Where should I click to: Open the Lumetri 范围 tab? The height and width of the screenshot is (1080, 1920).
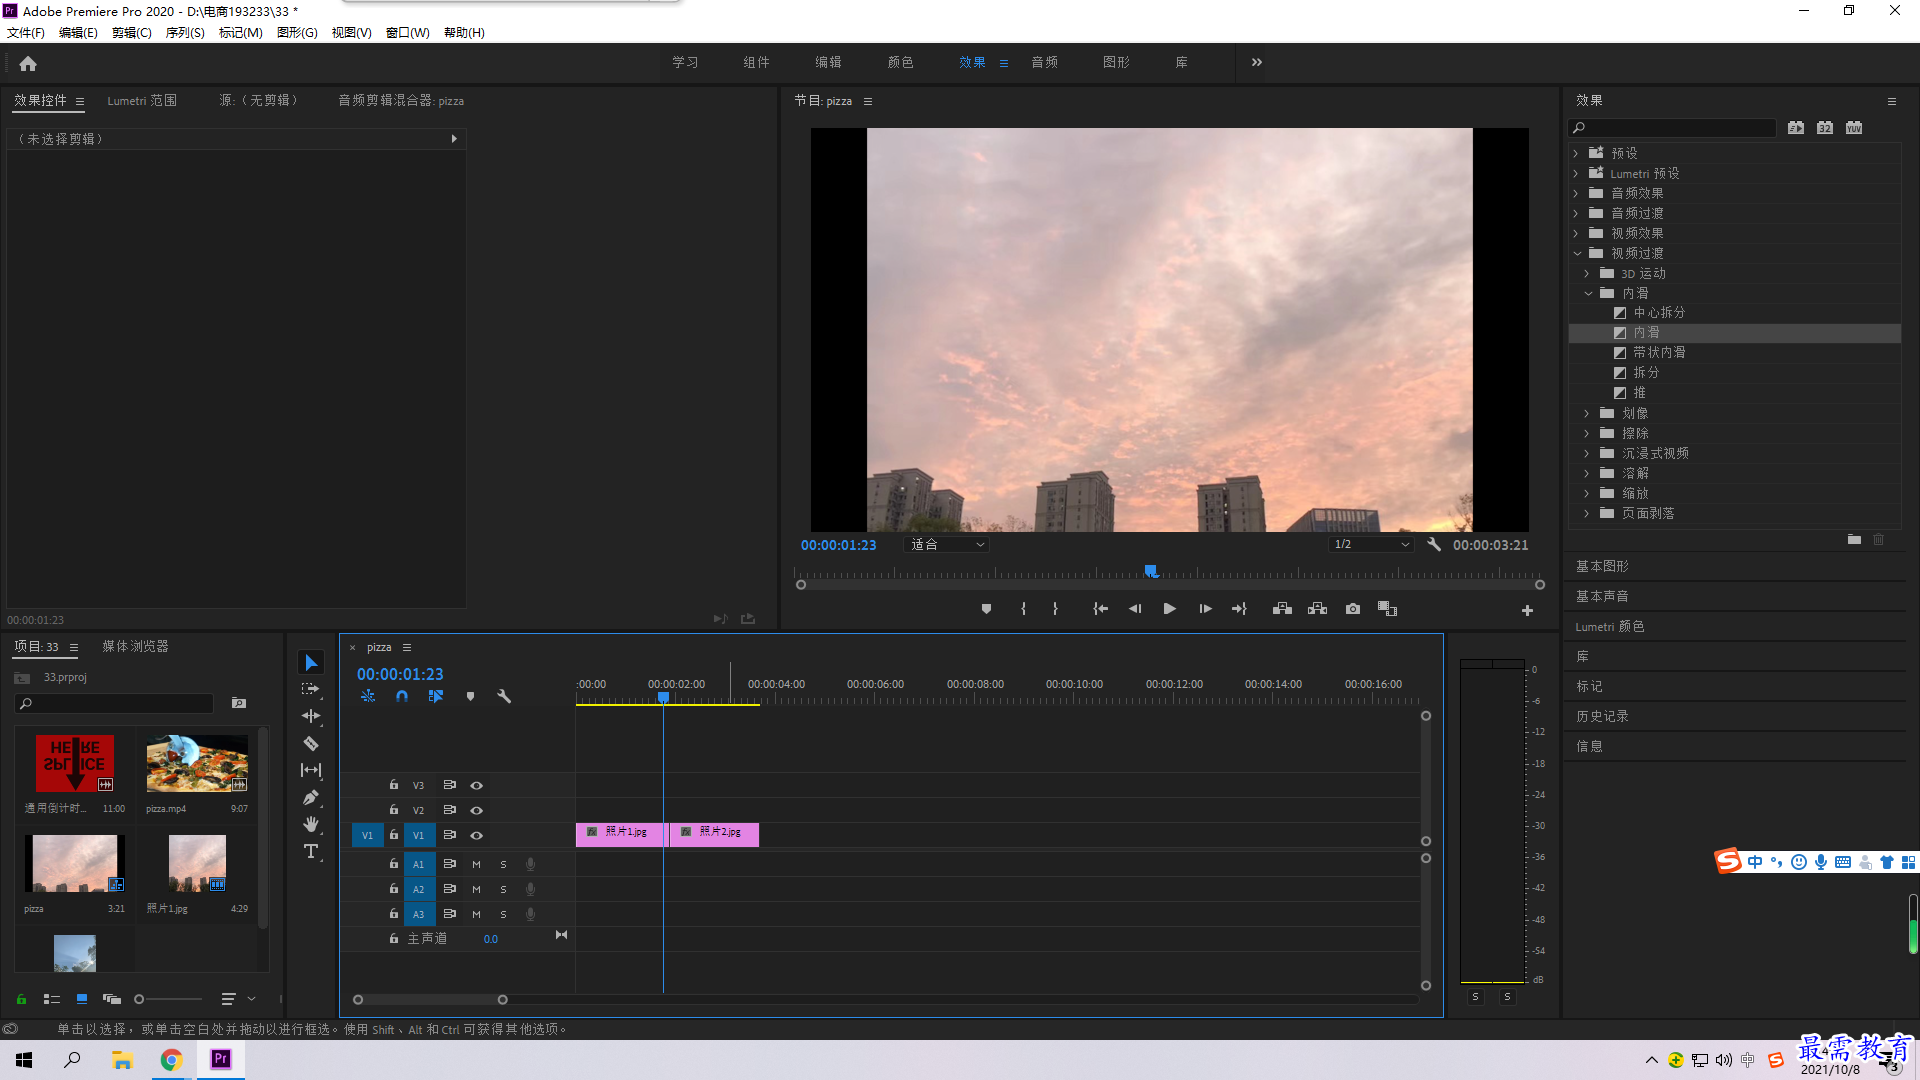[142, 101]
